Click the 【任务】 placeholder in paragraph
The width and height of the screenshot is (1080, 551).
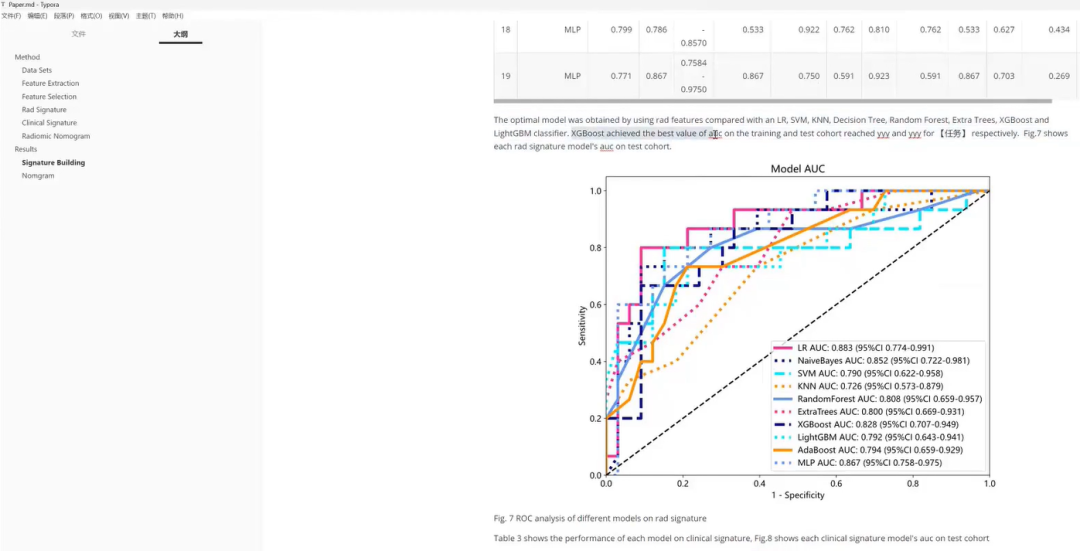coord(953,134)
